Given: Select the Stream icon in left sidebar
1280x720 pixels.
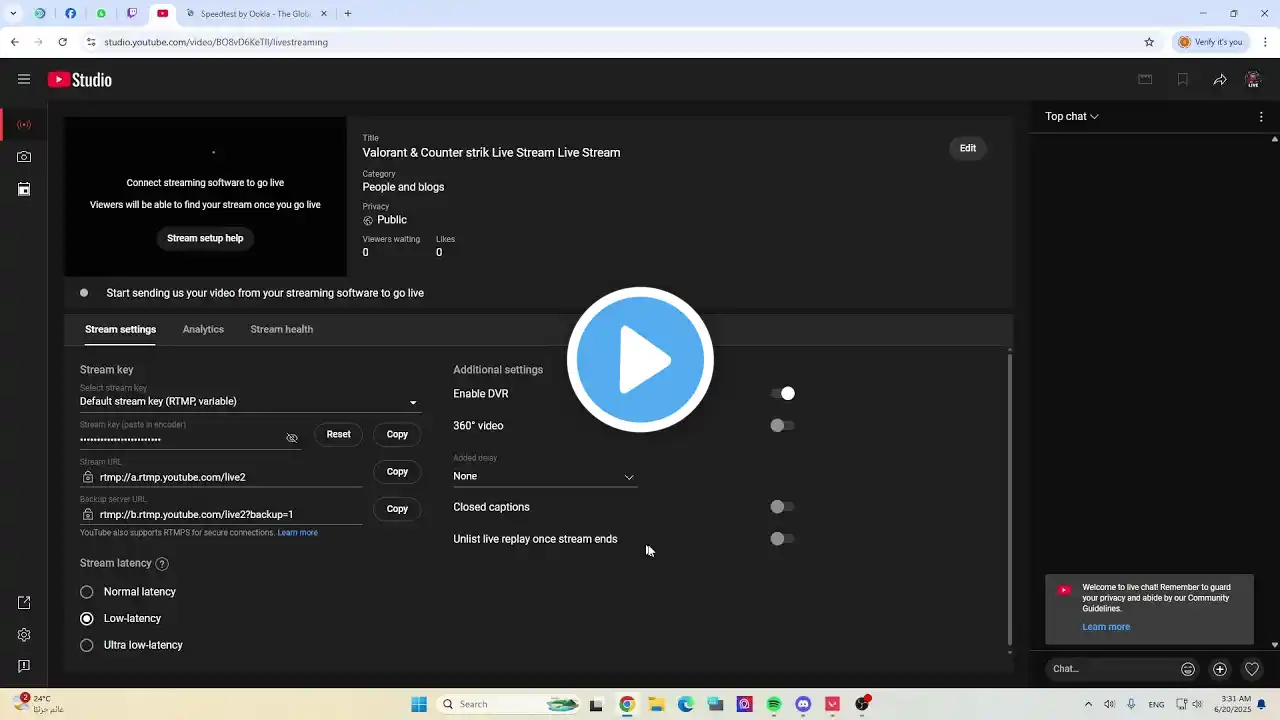Looking at the screenshot, I should (24, 125).
